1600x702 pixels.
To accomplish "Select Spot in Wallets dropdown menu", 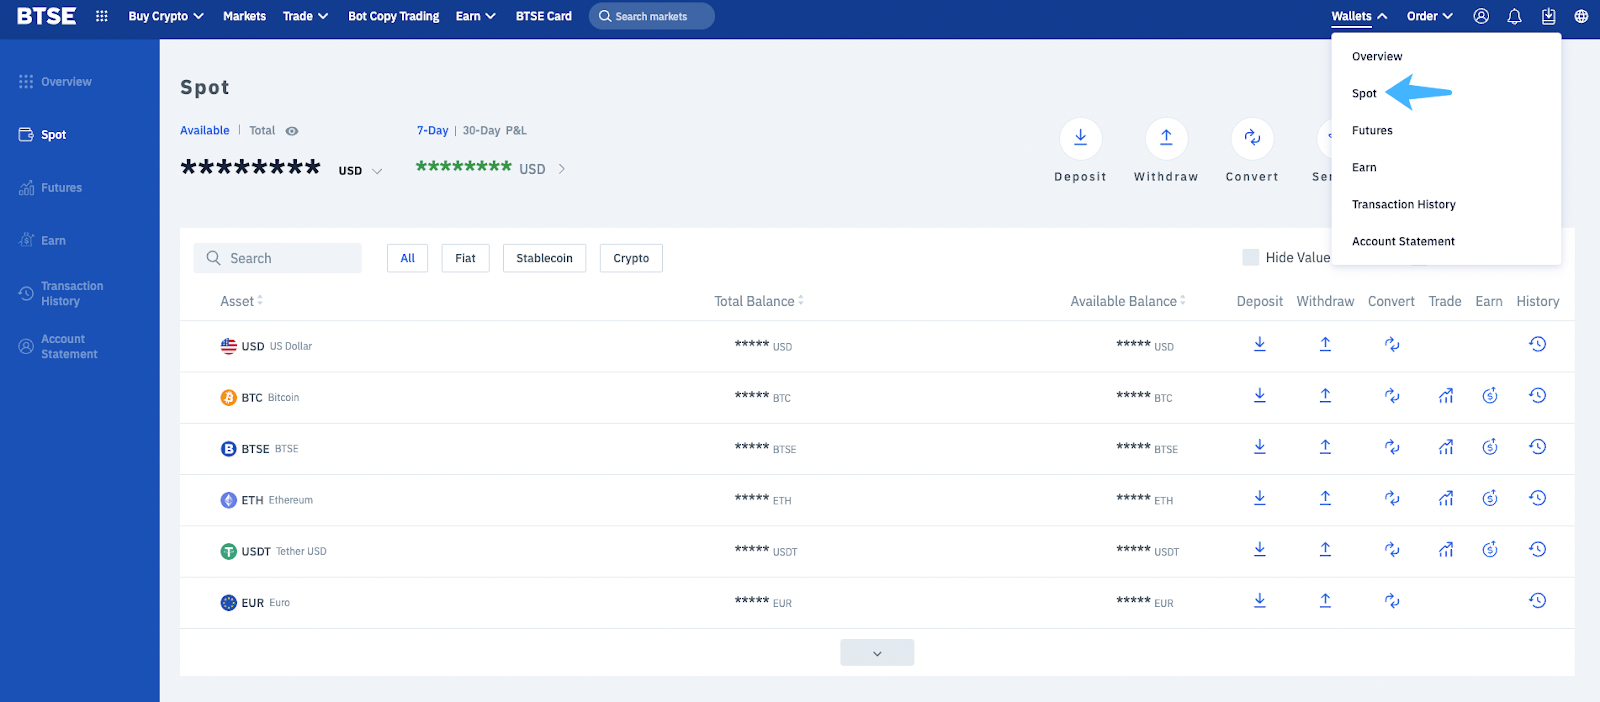I will pos(1364,93).
